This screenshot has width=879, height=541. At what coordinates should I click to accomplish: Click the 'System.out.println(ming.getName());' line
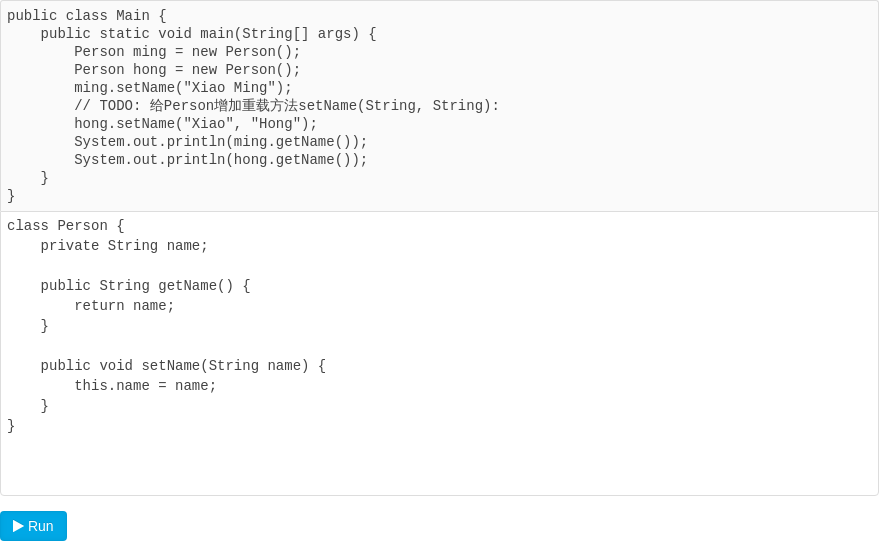tap(220, 141)
